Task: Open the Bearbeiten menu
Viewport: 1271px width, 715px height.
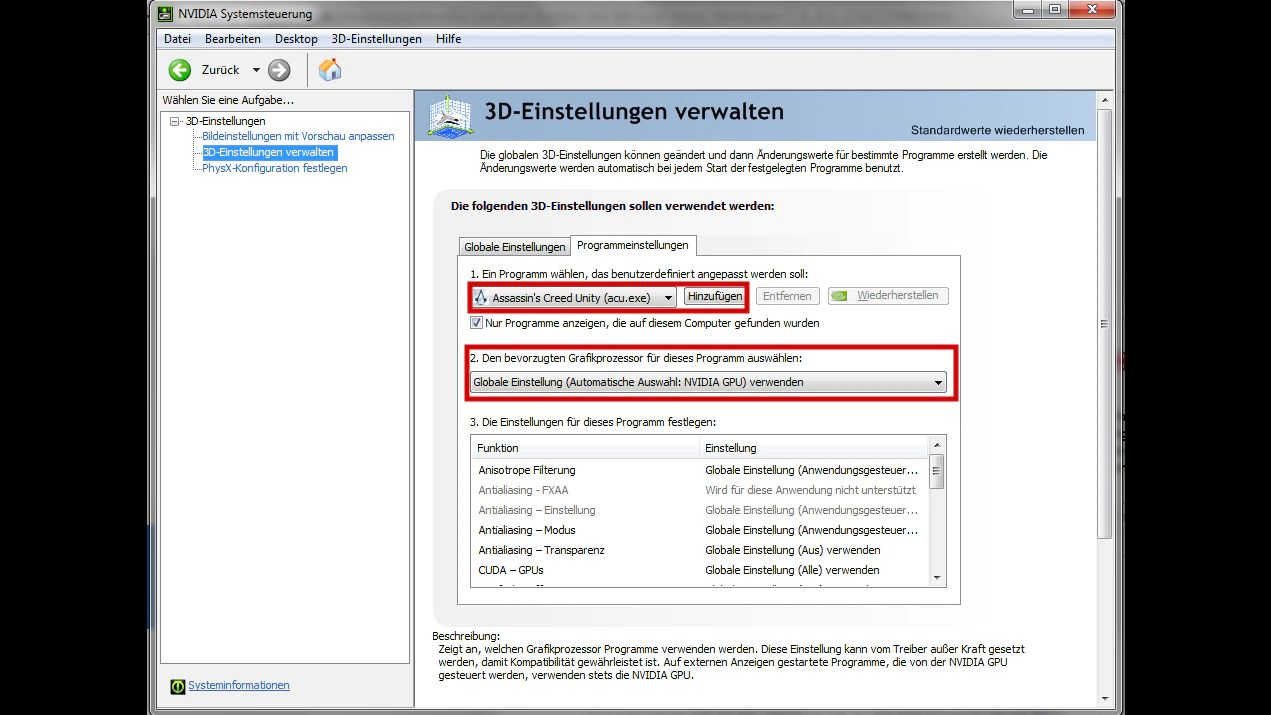Action: tap(233, 39)
